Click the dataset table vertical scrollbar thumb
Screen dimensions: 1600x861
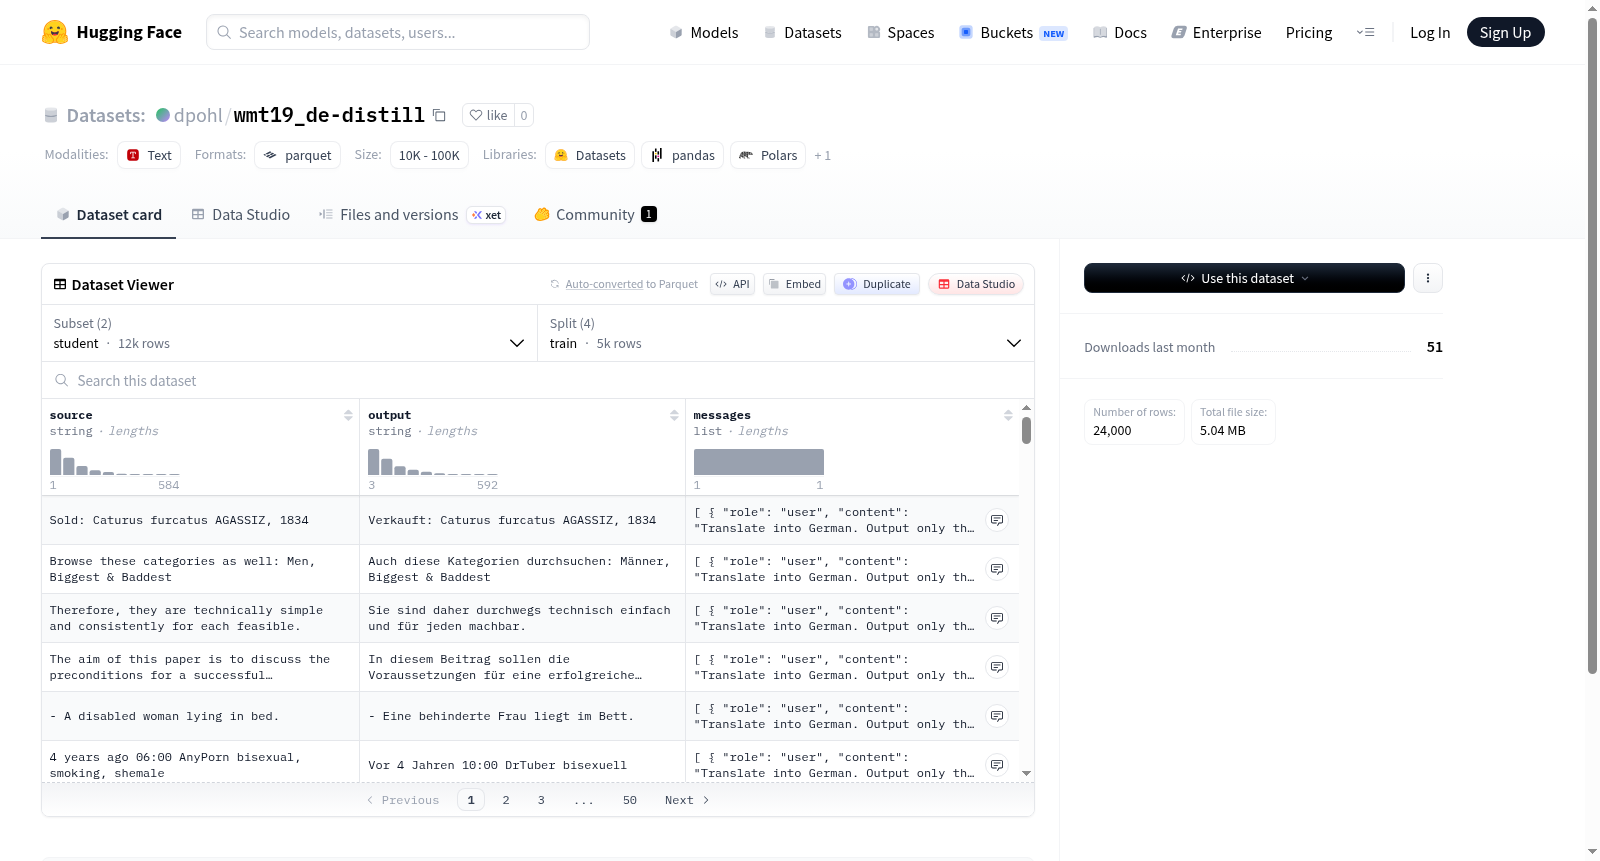[x=1026, y=431]
